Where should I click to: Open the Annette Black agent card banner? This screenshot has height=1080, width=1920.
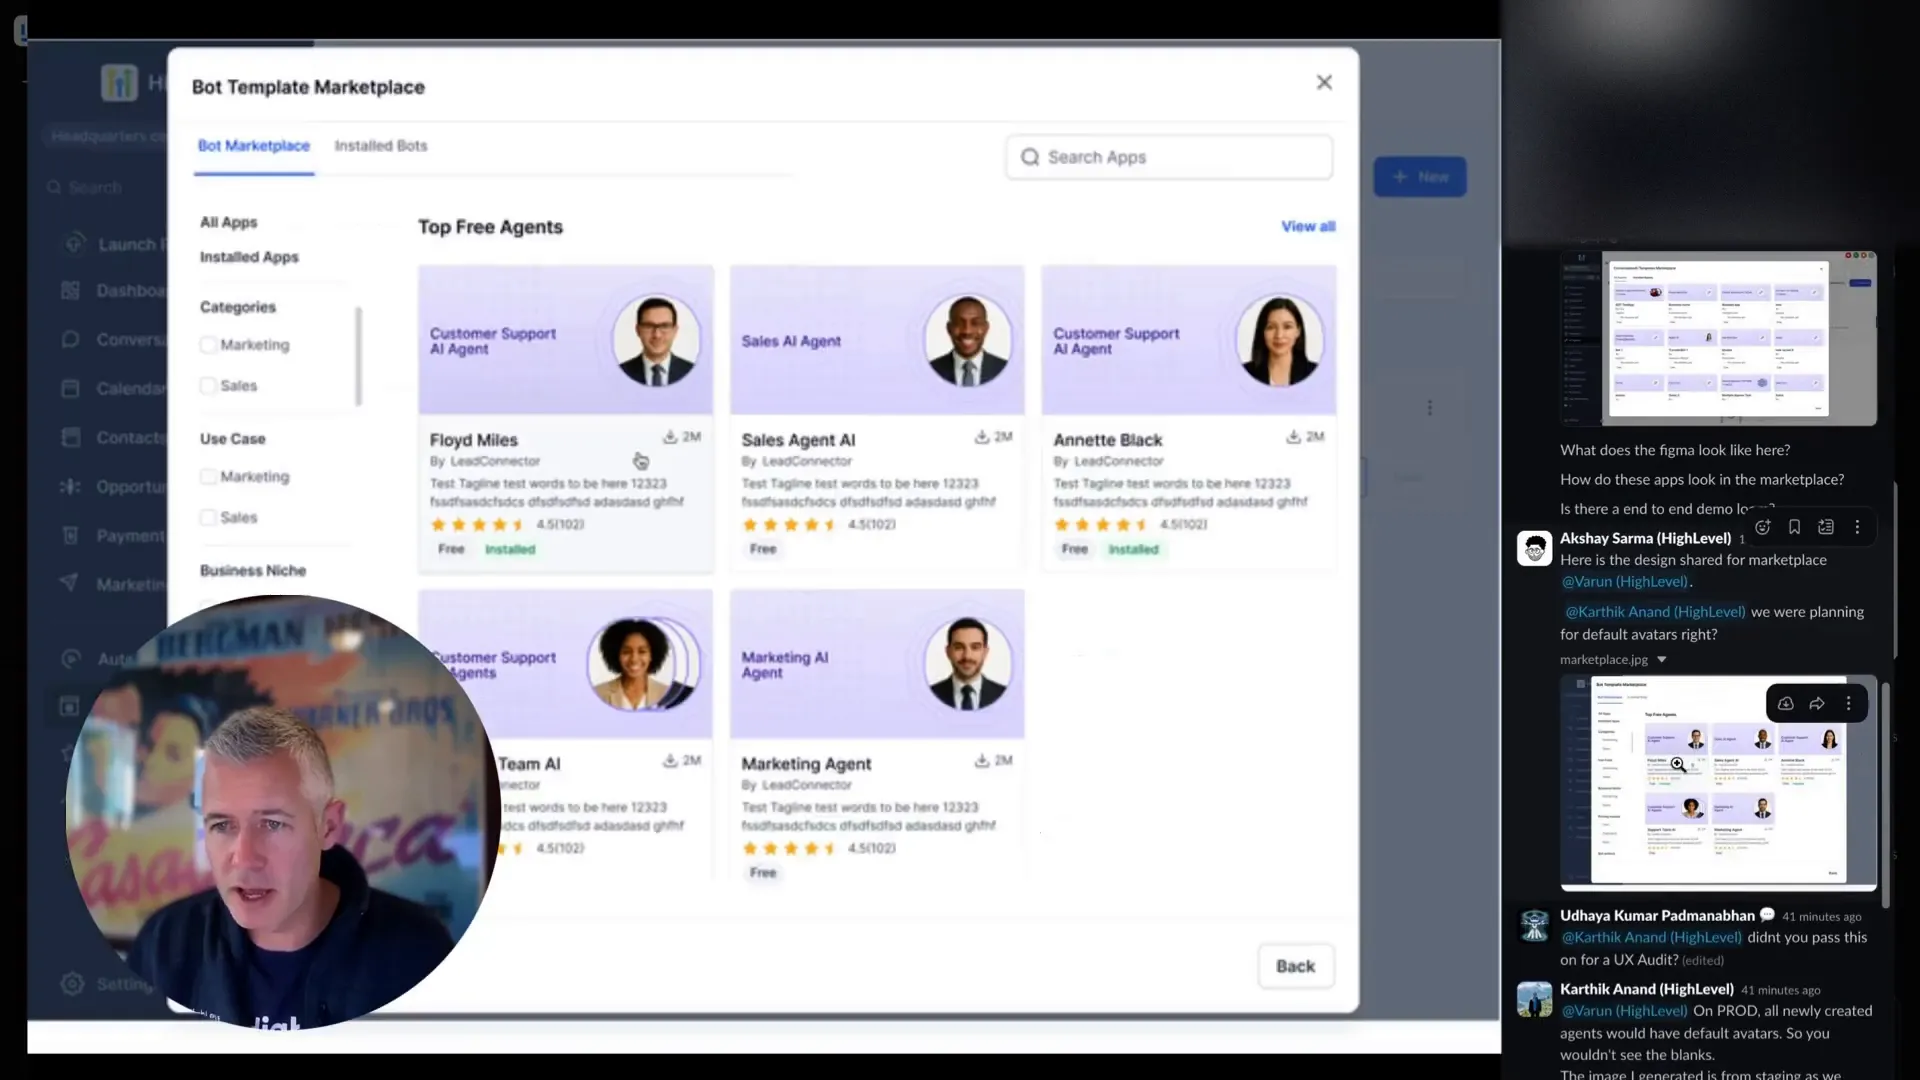click(1189, 340)
